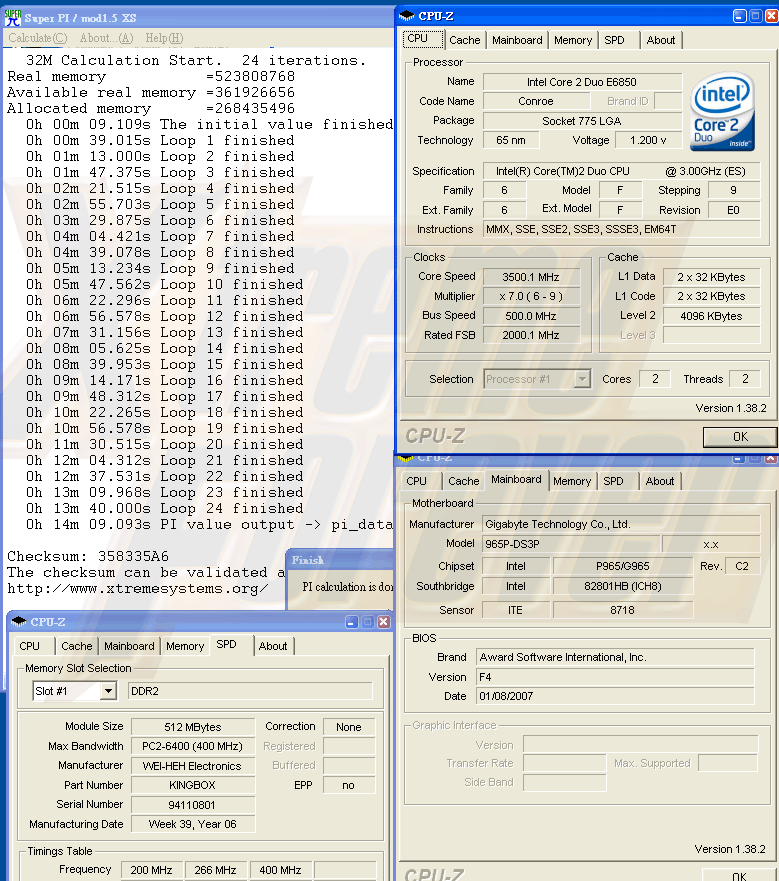The height and width of the screenshot is (881, 779).
Task: Click the Multiplier value x 7.0 ( 6 - 9 )
Action: [x=531, y=297]
